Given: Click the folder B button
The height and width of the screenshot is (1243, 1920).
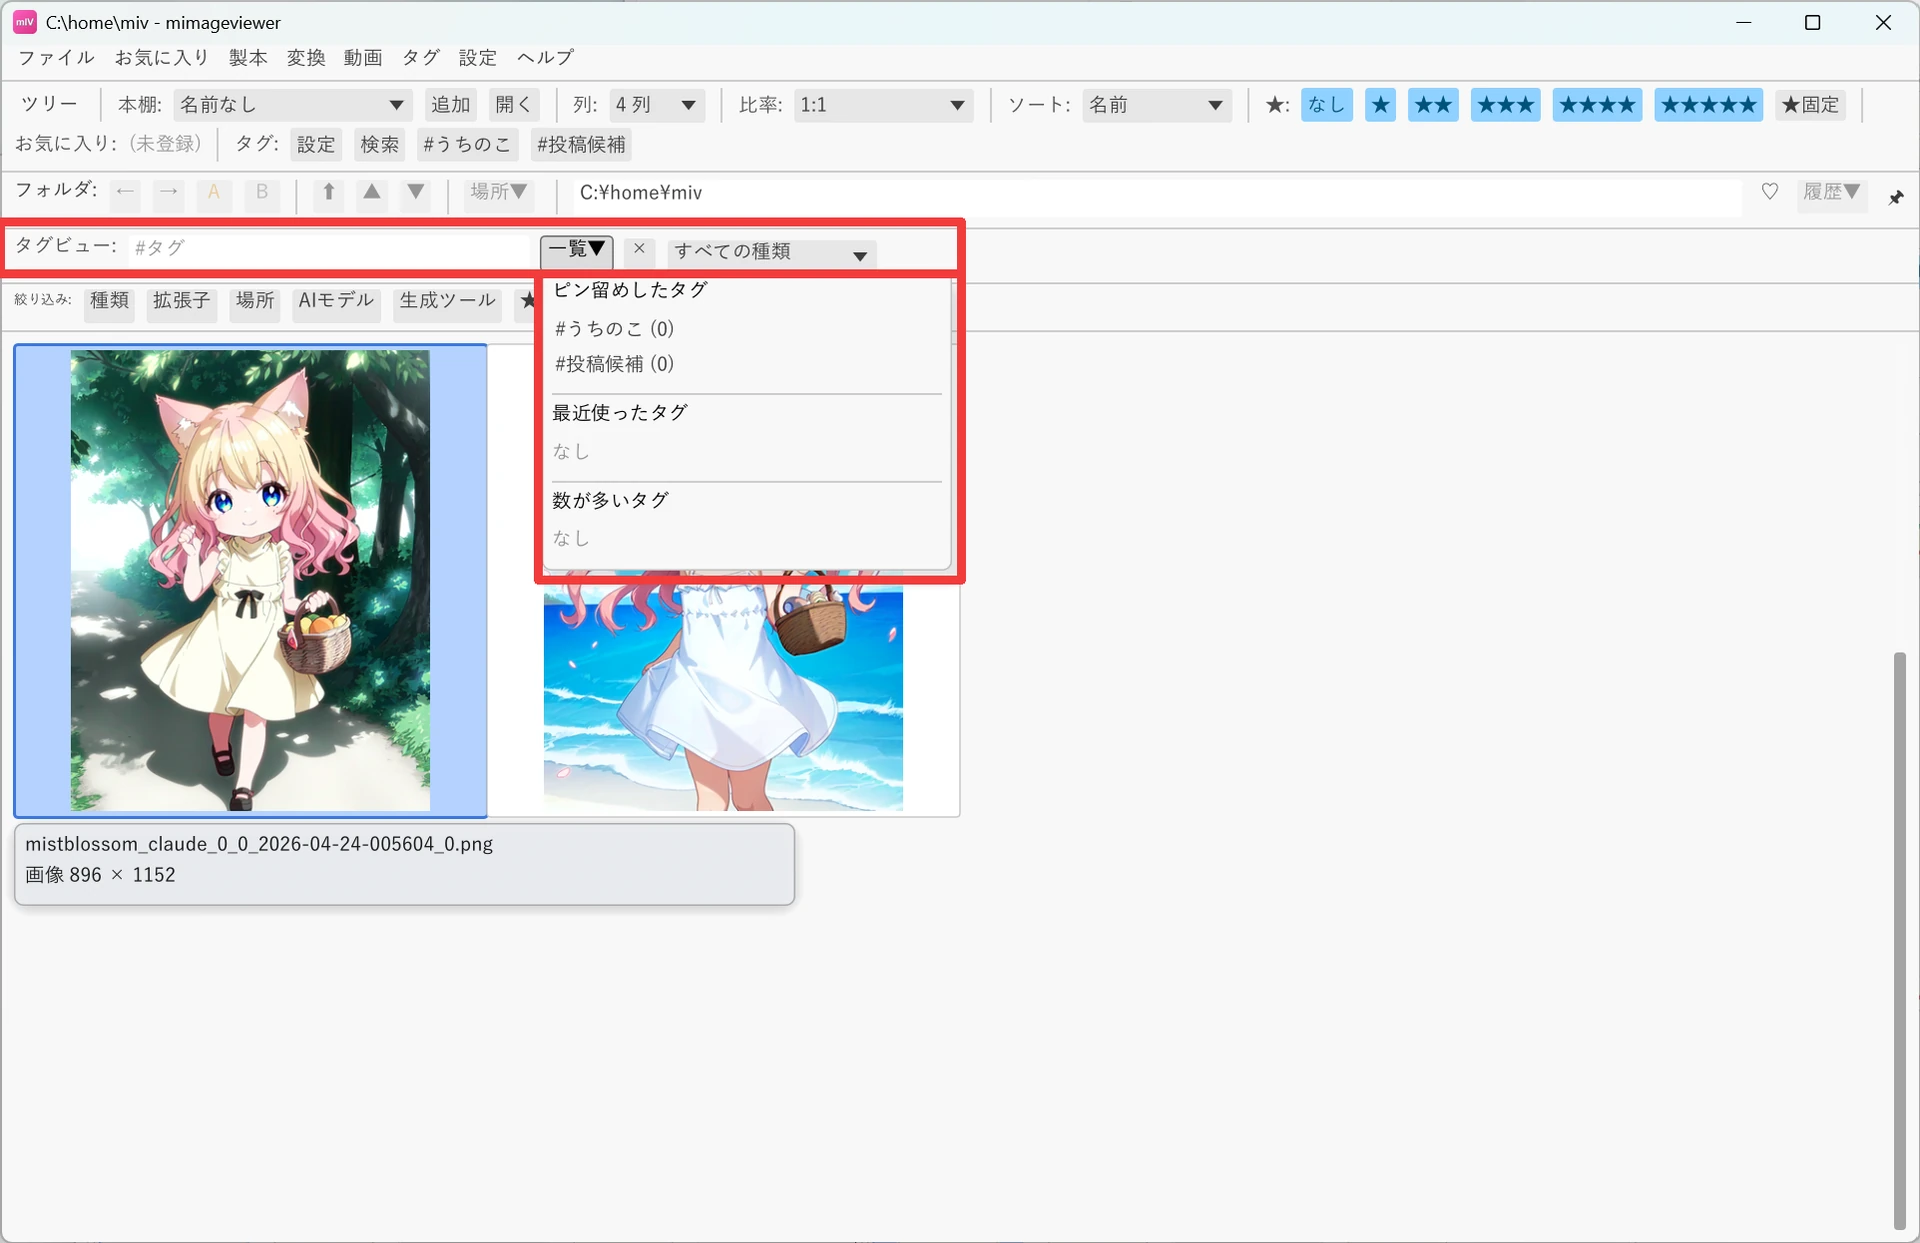Looking at the screenshot, I should 262,192.
